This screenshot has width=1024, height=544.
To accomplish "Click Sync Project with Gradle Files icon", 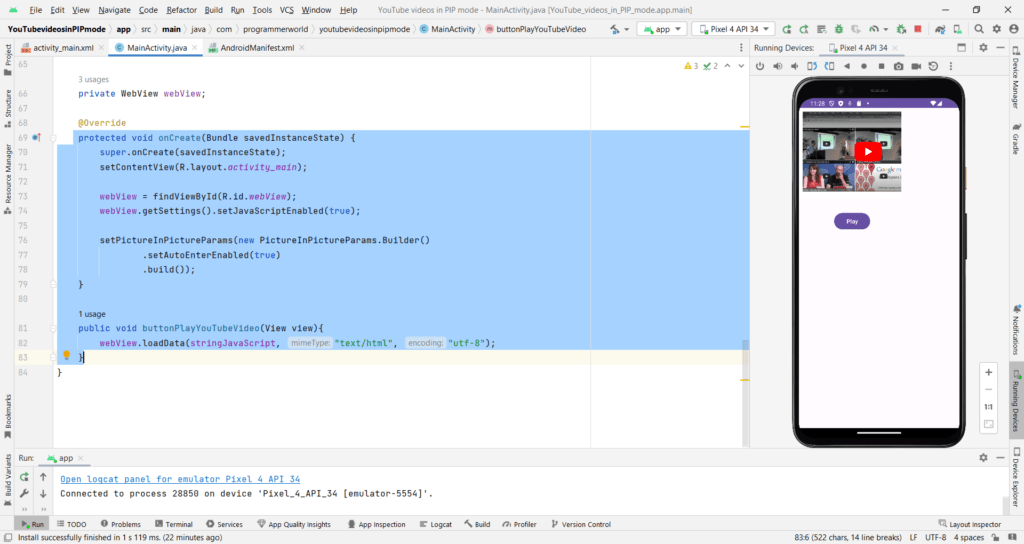I will pyautogui.click(x=940, y=29).
